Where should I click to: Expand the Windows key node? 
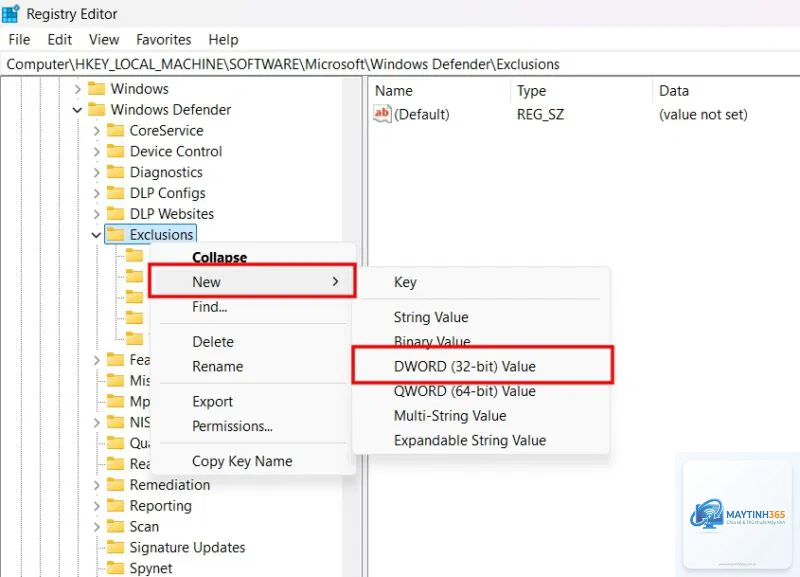[x=78, y=89]
